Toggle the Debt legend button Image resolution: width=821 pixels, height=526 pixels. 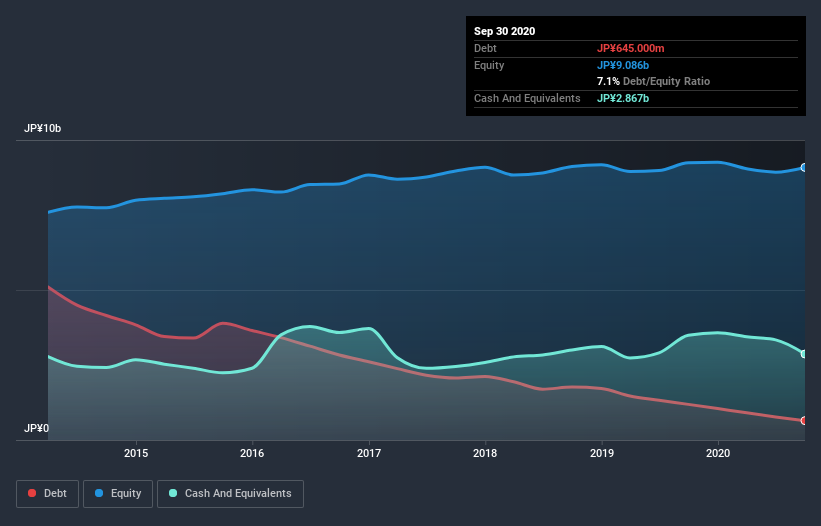tap(47, 494)
